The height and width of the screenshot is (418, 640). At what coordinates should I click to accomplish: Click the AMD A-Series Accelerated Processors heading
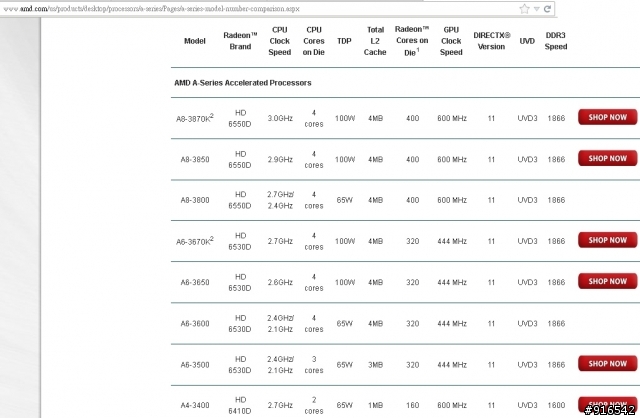[243, 83]
